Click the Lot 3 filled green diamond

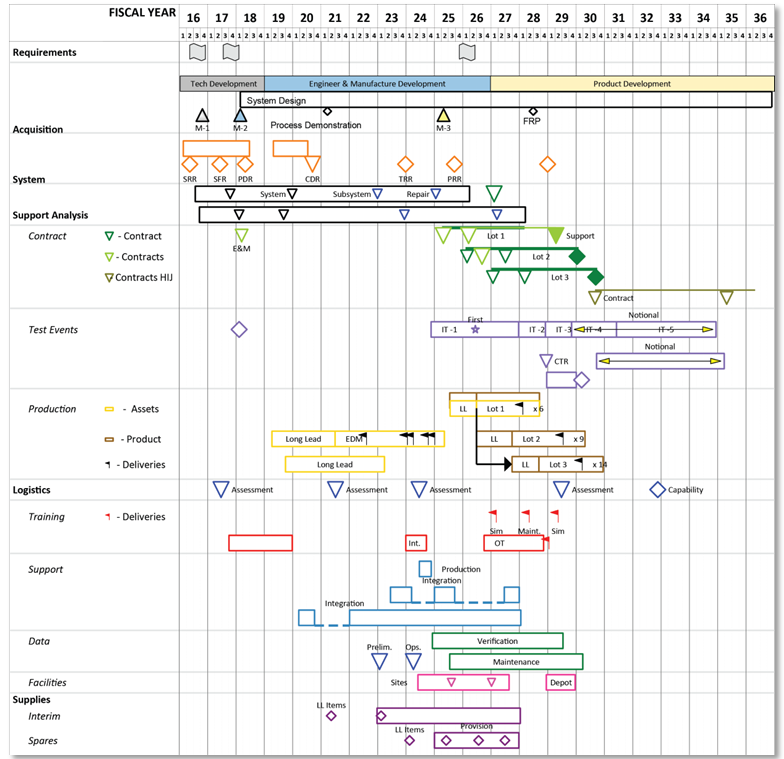click(595, 277)
